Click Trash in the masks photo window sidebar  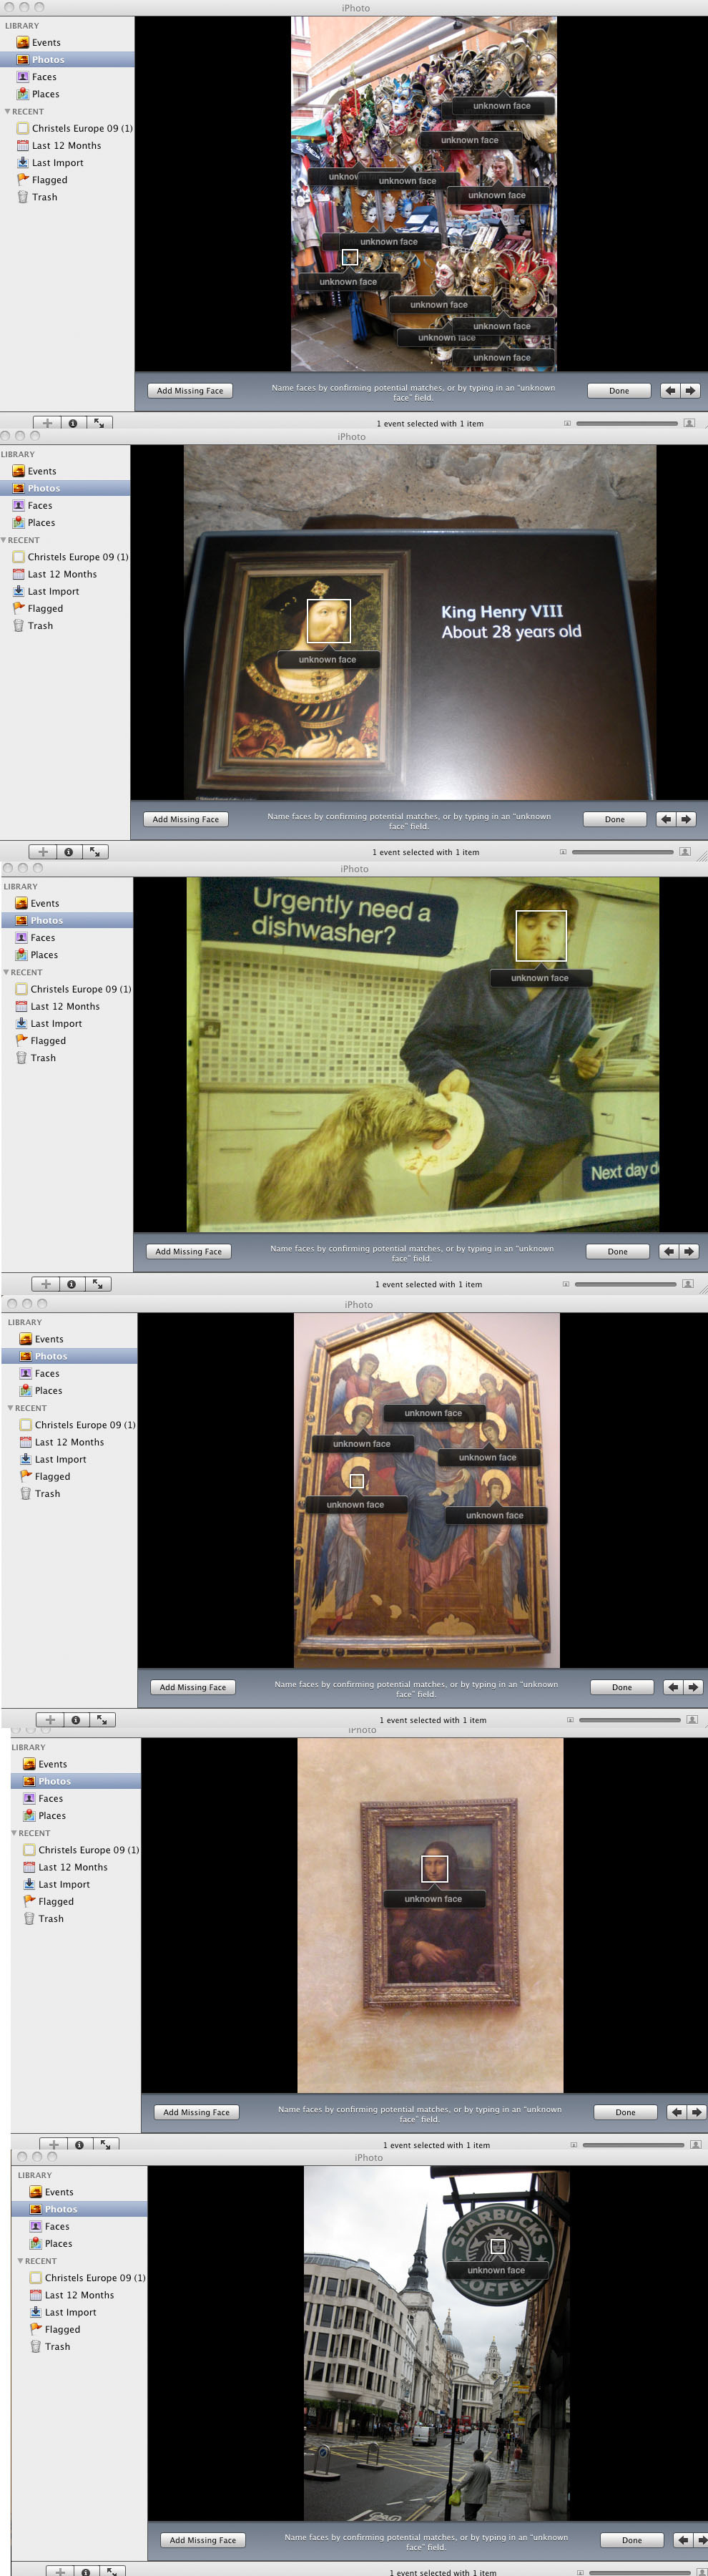pyautogui.click(x=44, y=197)
